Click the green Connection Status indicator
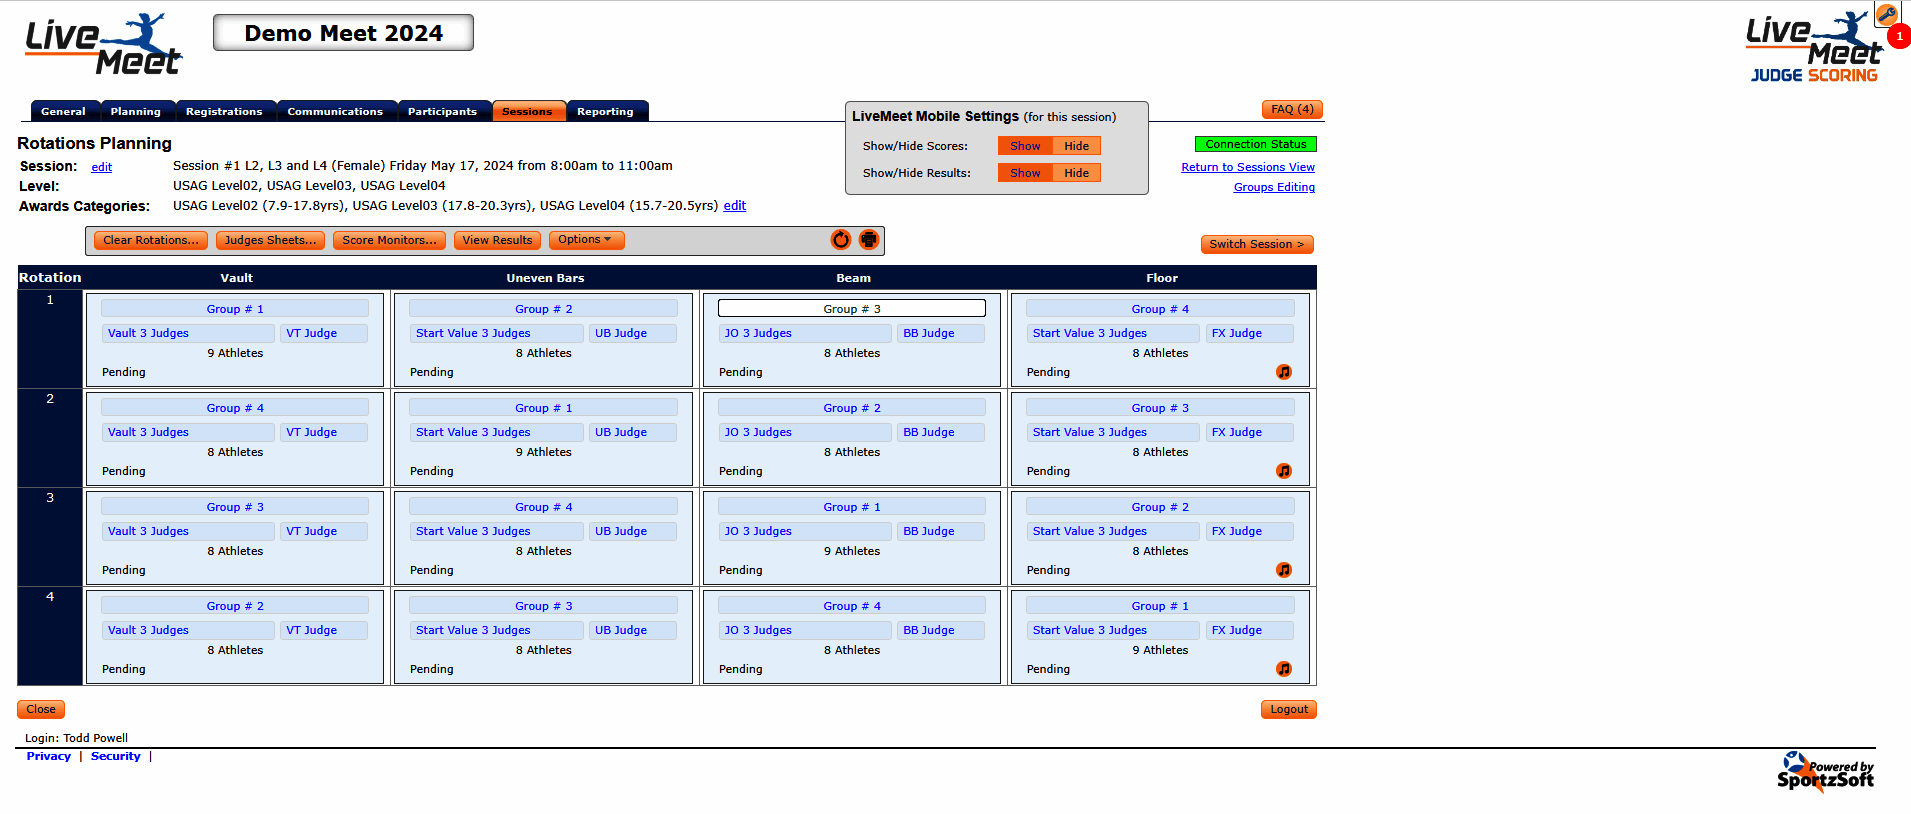 click(1255, 144)
